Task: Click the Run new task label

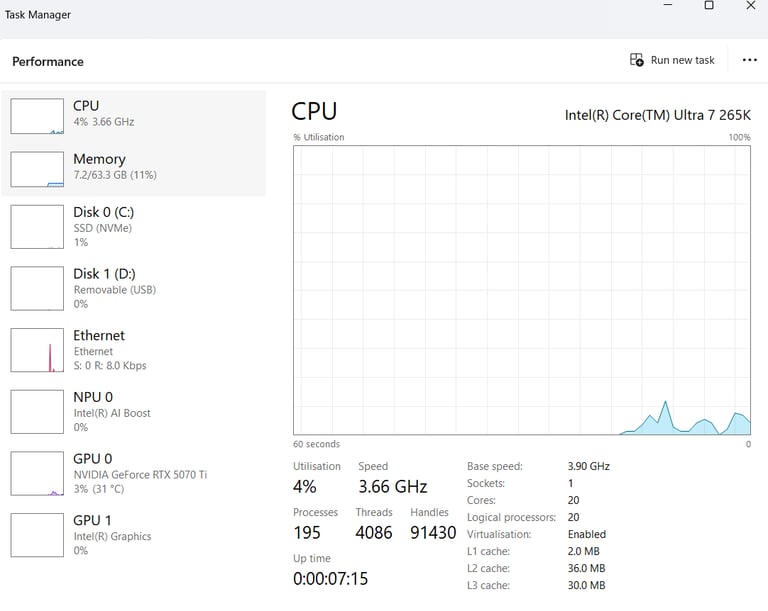Action: pos(682,60)
